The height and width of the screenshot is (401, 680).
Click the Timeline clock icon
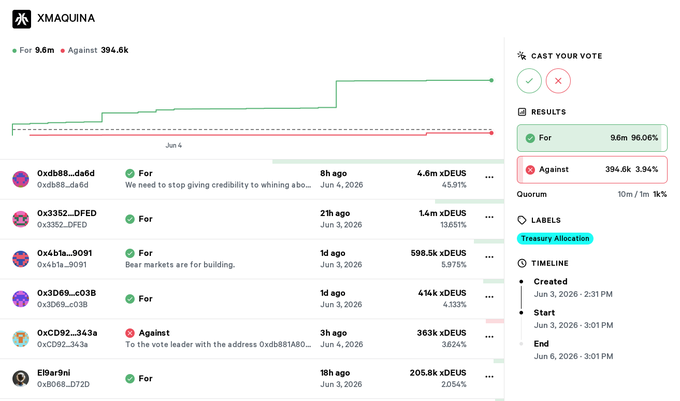[x=522, y=263]
